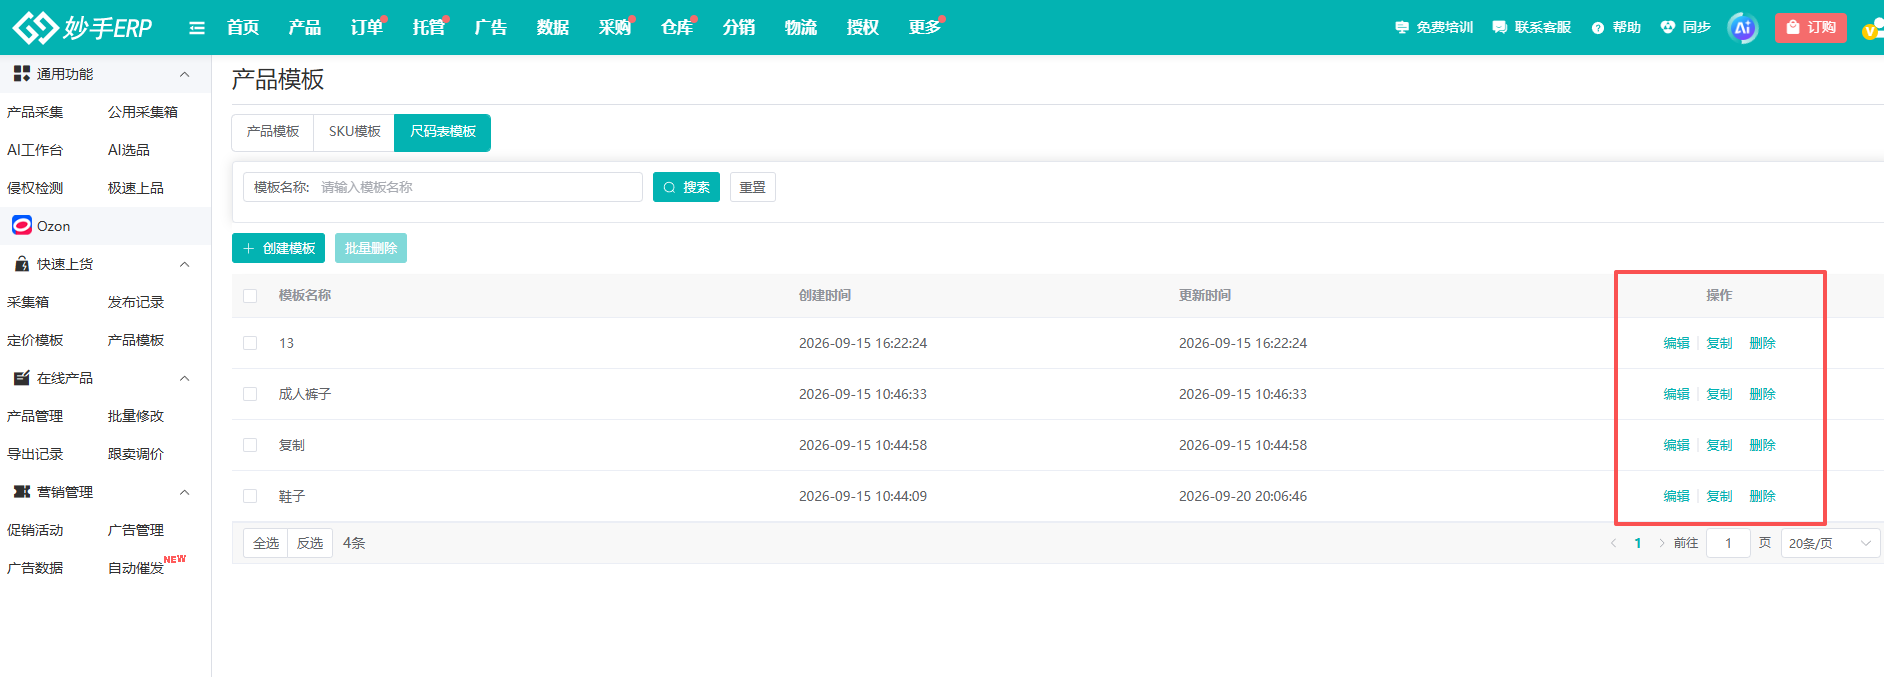
Task: Click 删除 for template 13
Action: 1763,343
